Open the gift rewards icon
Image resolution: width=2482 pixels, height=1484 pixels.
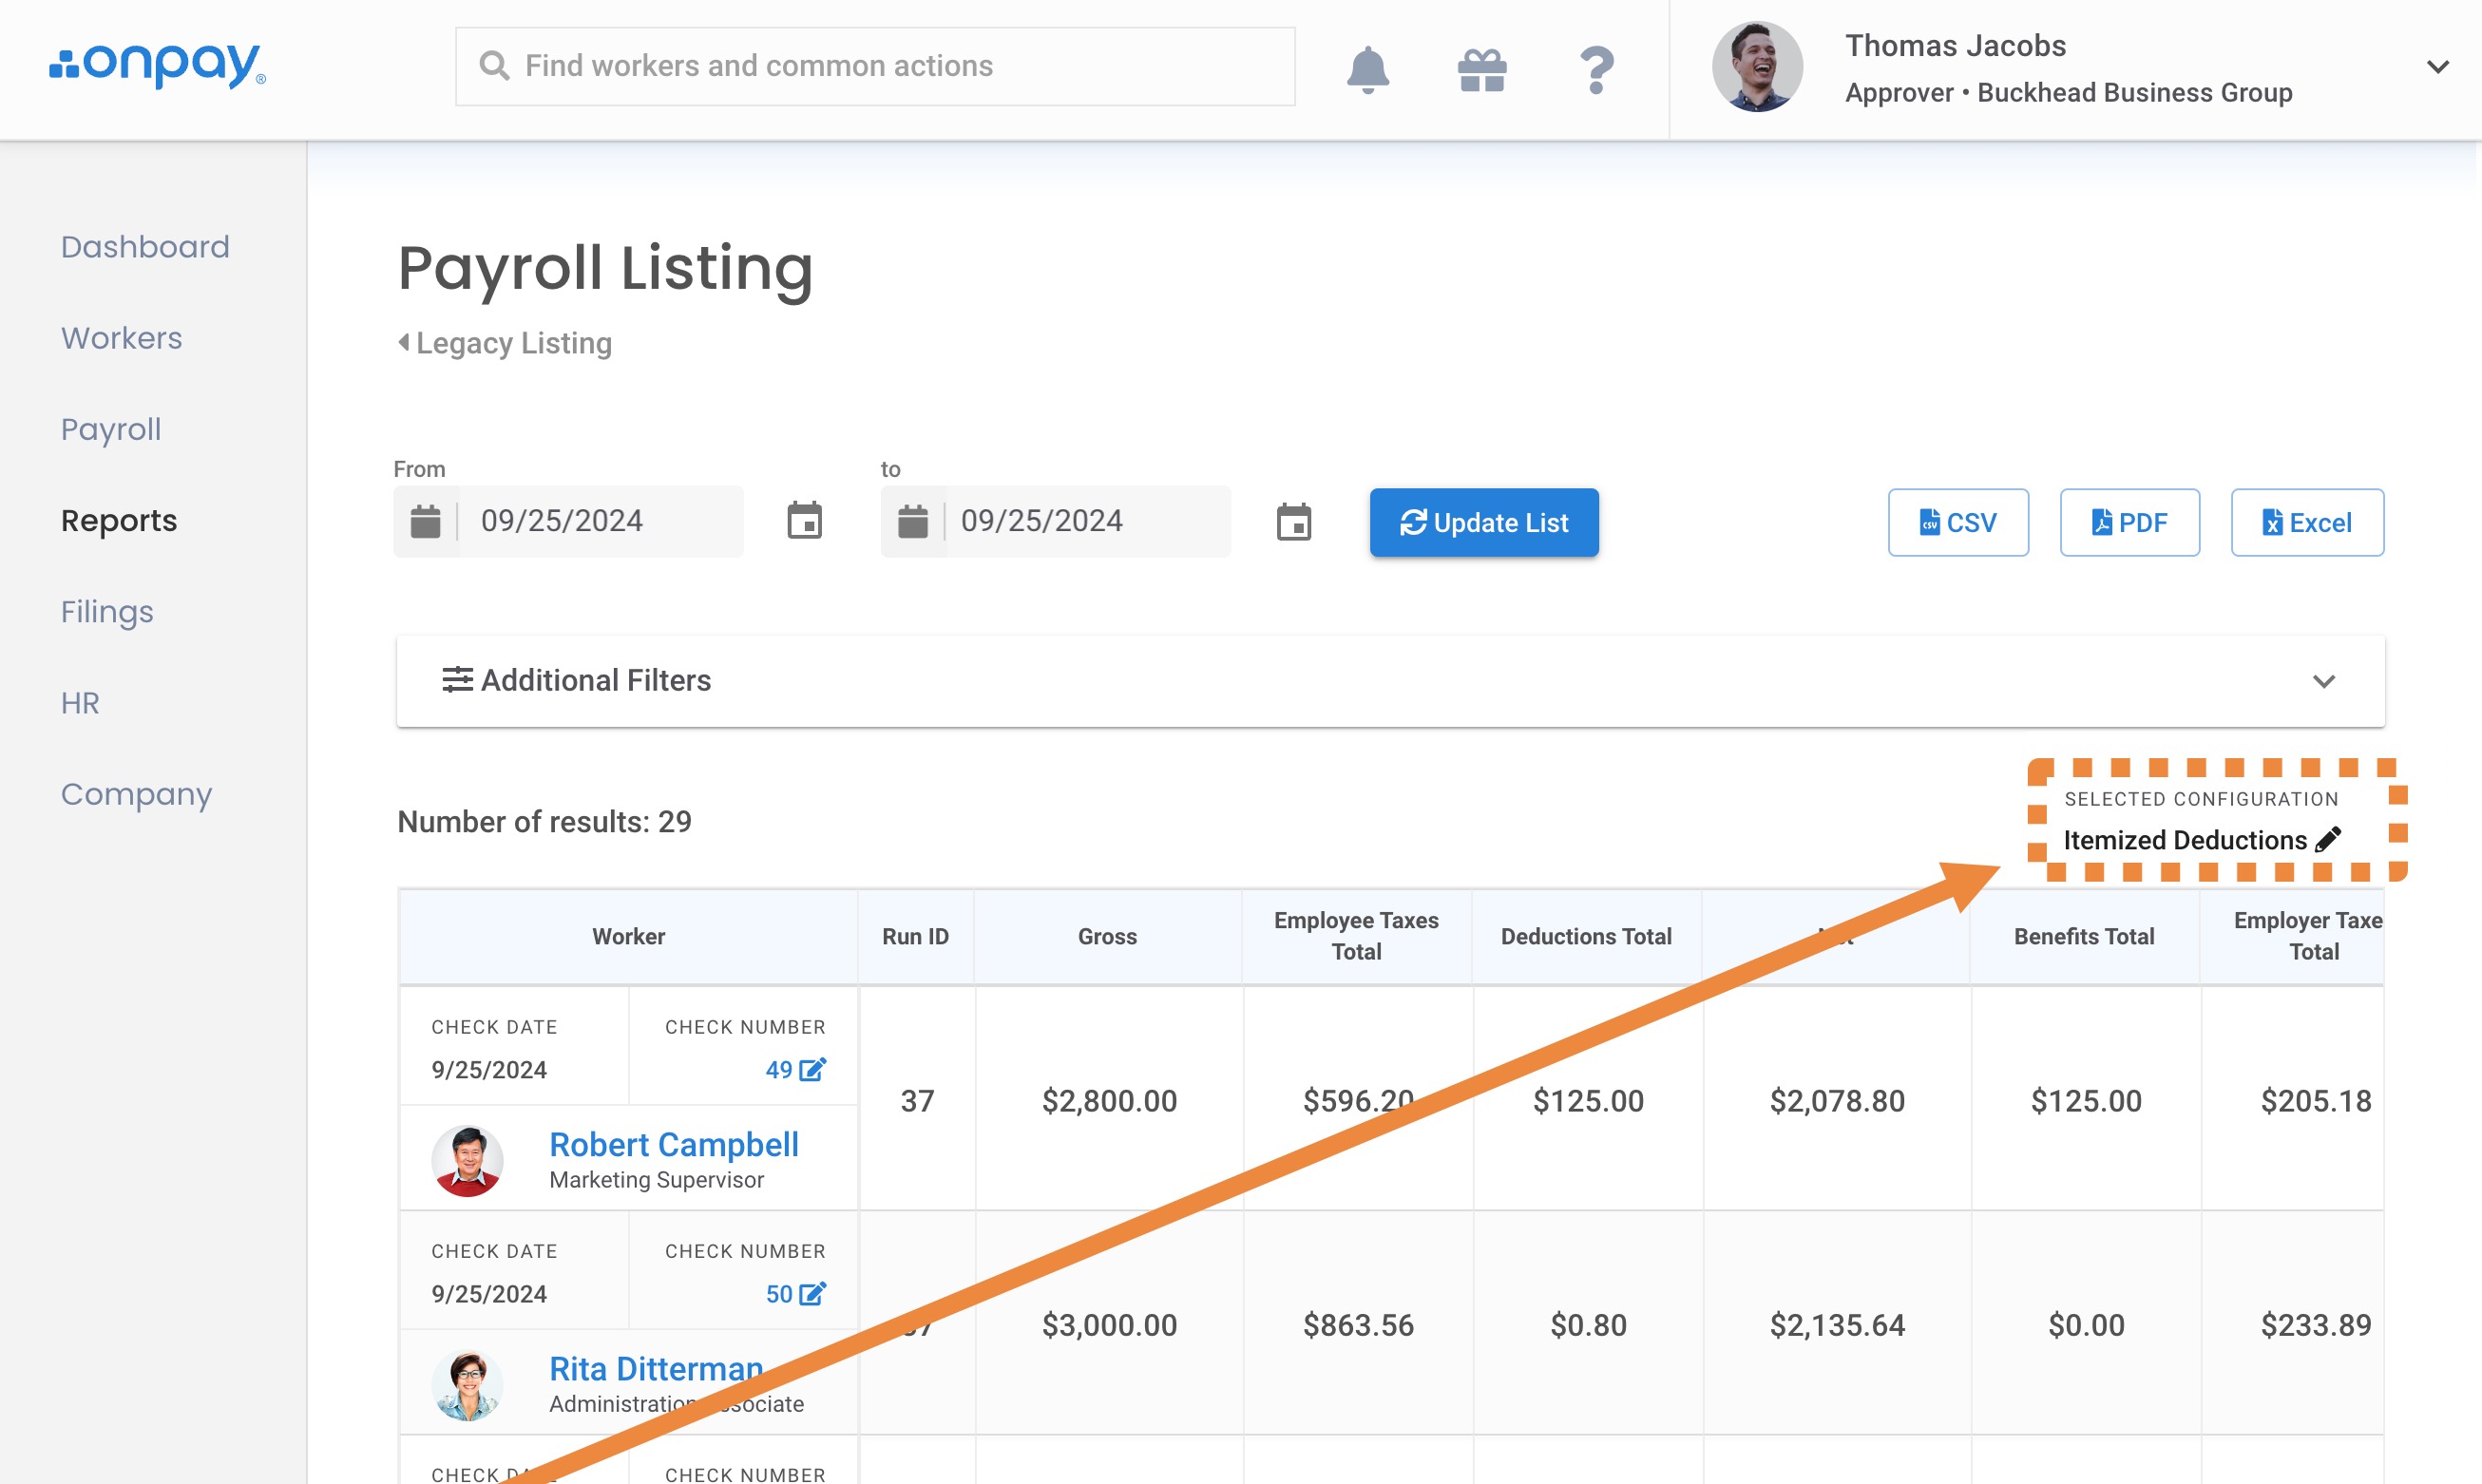[x=1482, y=70]
